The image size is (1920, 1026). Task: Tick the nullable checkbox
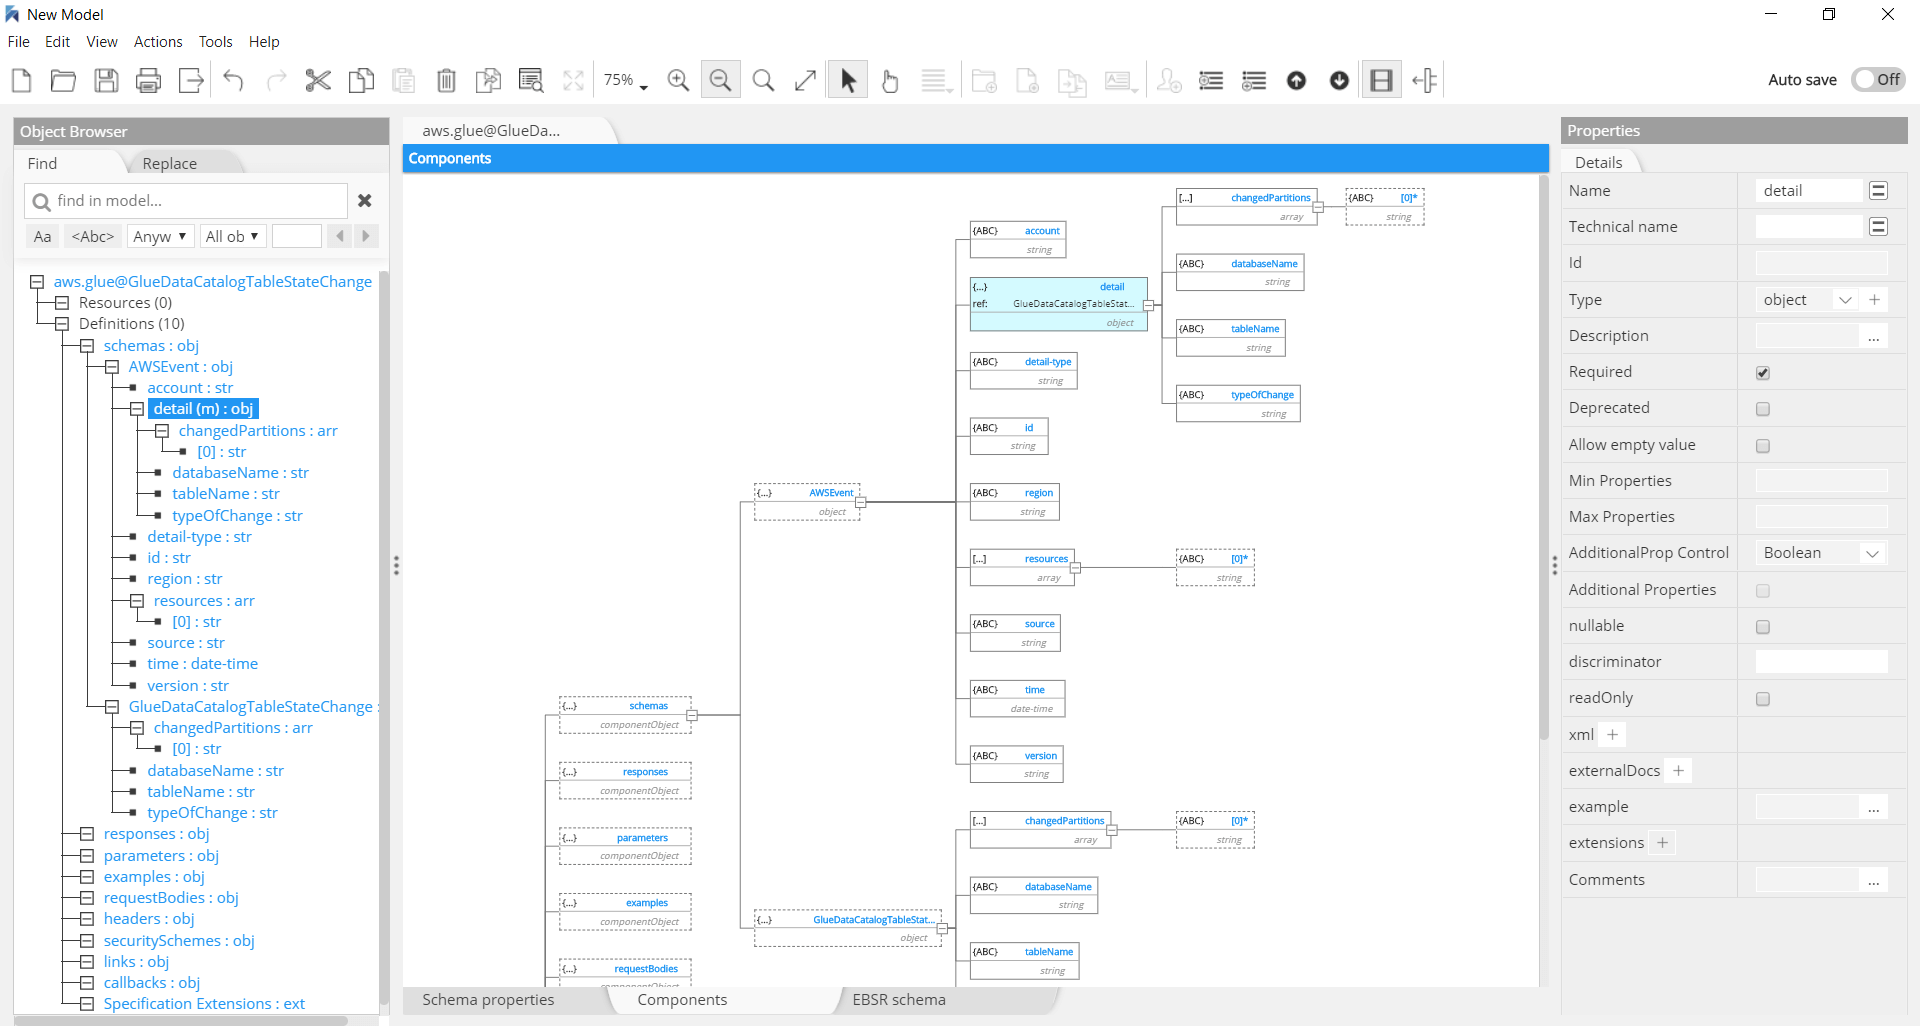[x=1763, y=627]
